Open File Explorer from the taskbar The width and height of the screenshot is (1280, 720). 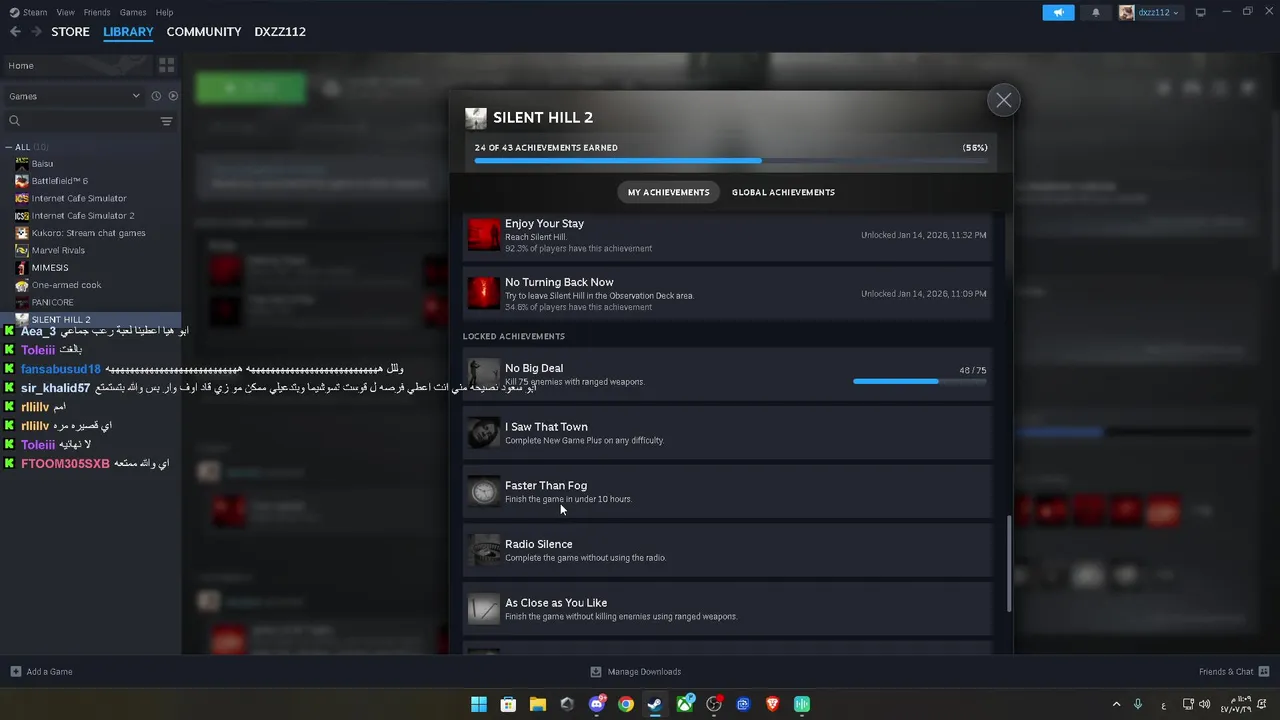[537, 704]
